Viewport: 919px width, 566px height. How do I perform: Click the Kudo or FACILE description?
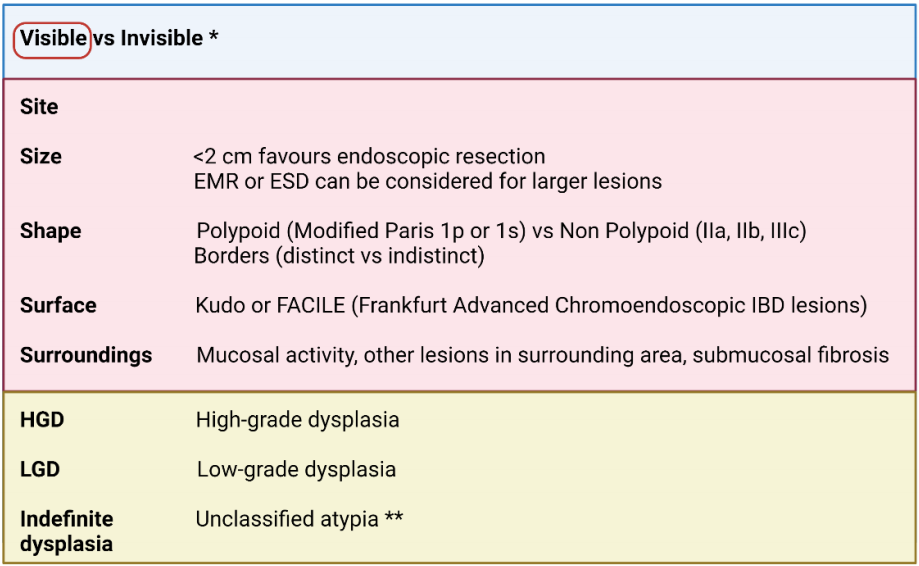531,306
